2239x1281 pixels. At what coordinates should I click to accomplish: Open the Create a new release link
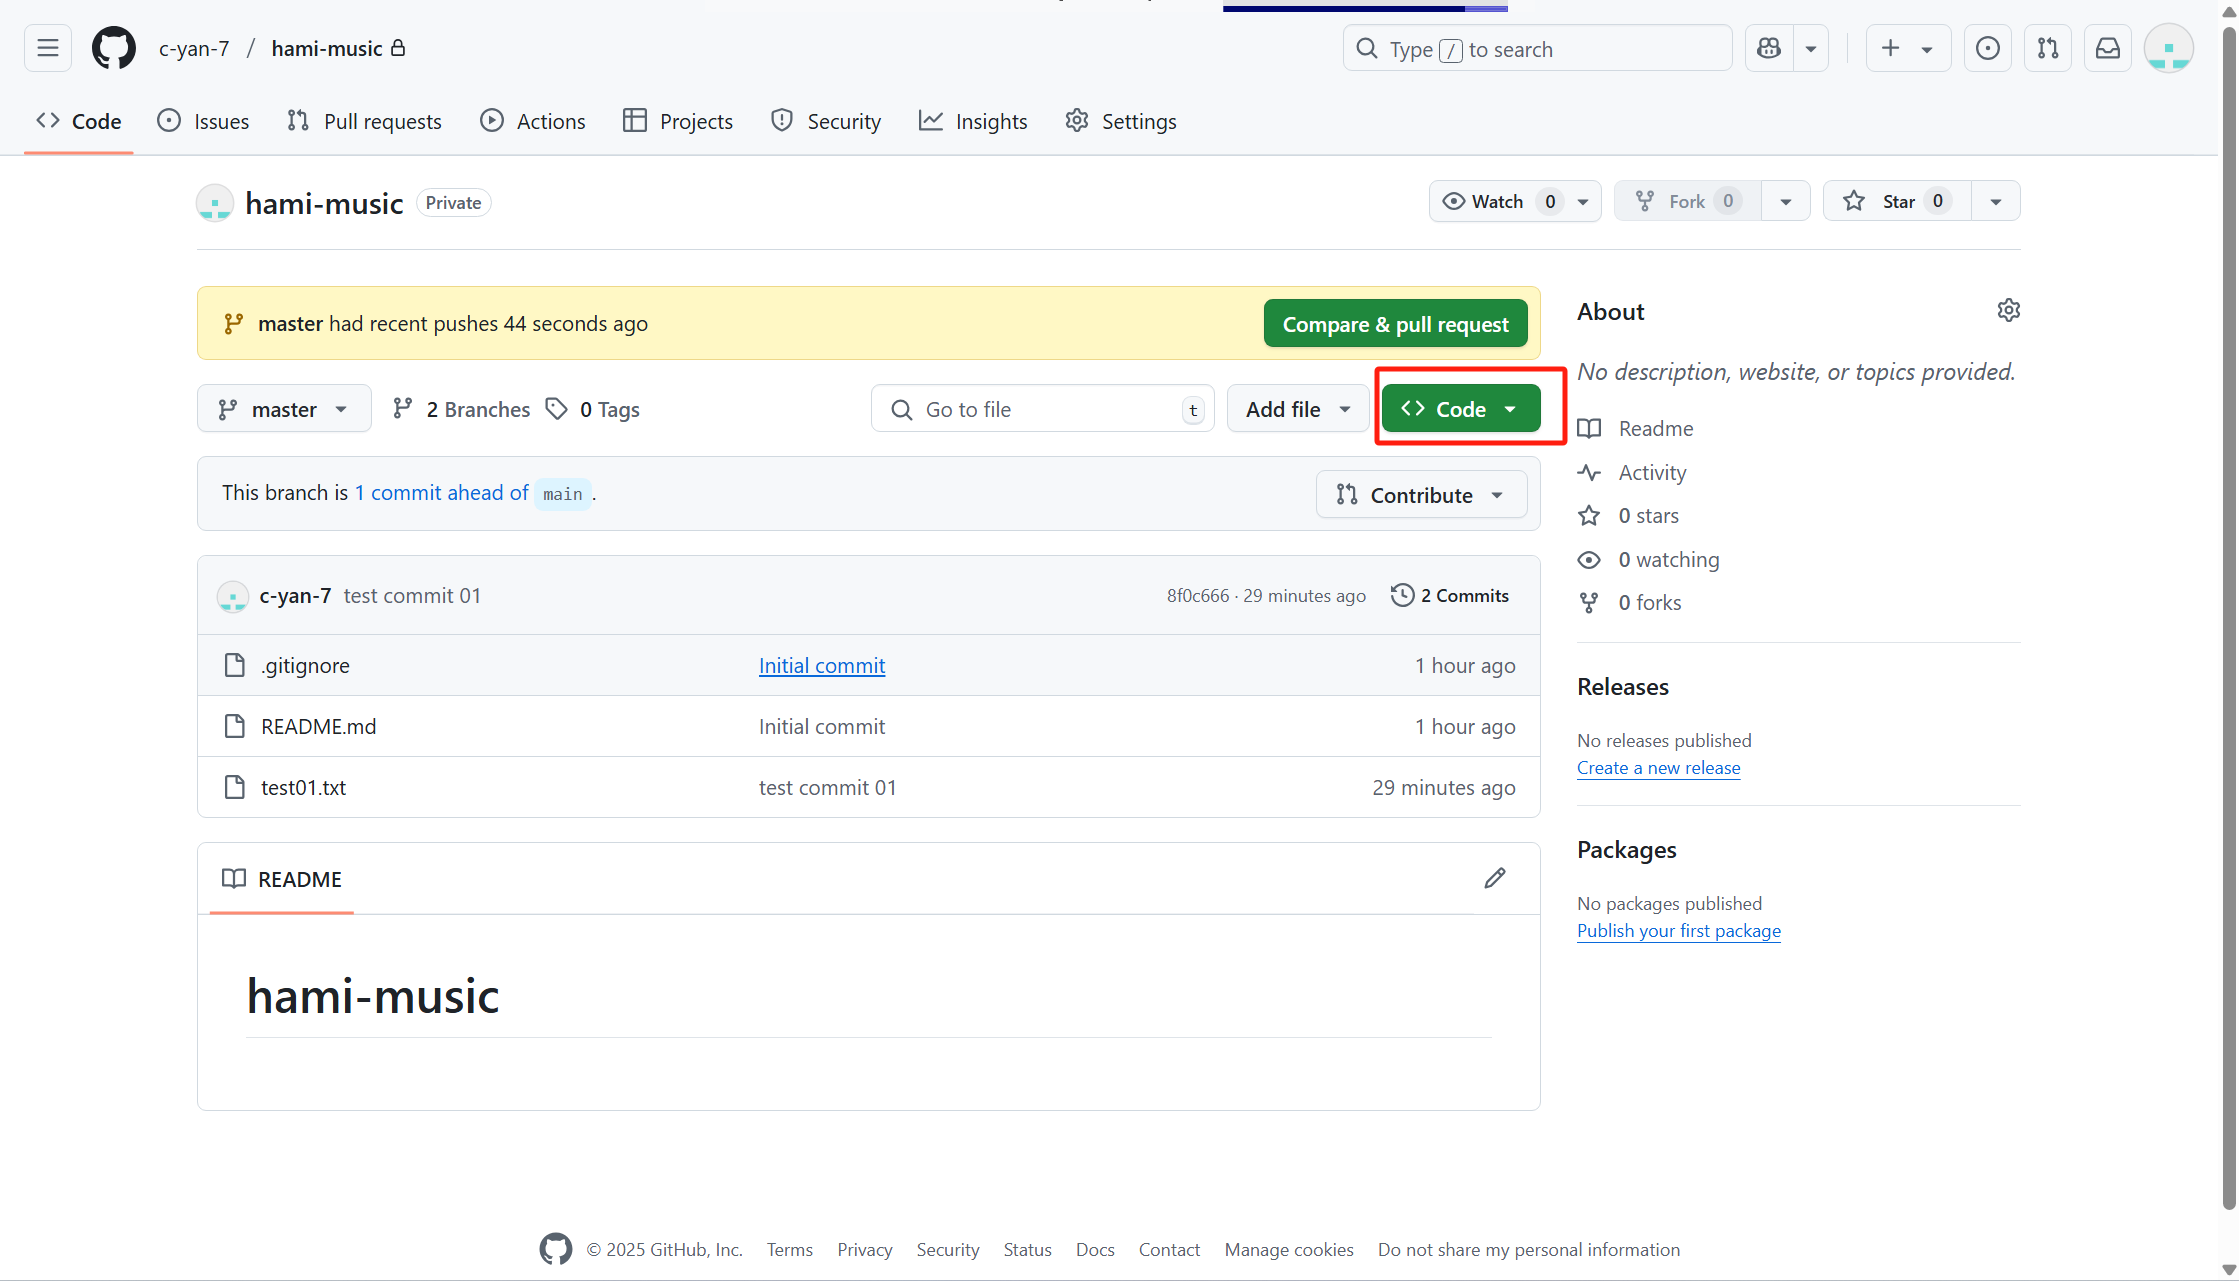click(x=1658, y=768)
